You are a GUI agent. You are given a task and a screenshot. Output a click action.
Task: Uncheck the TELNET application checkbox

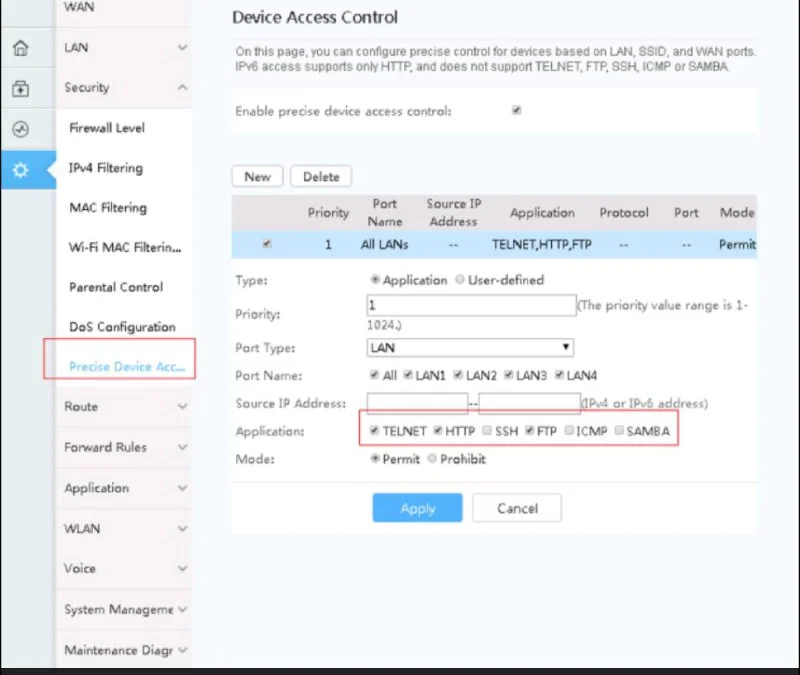[375, 431]
